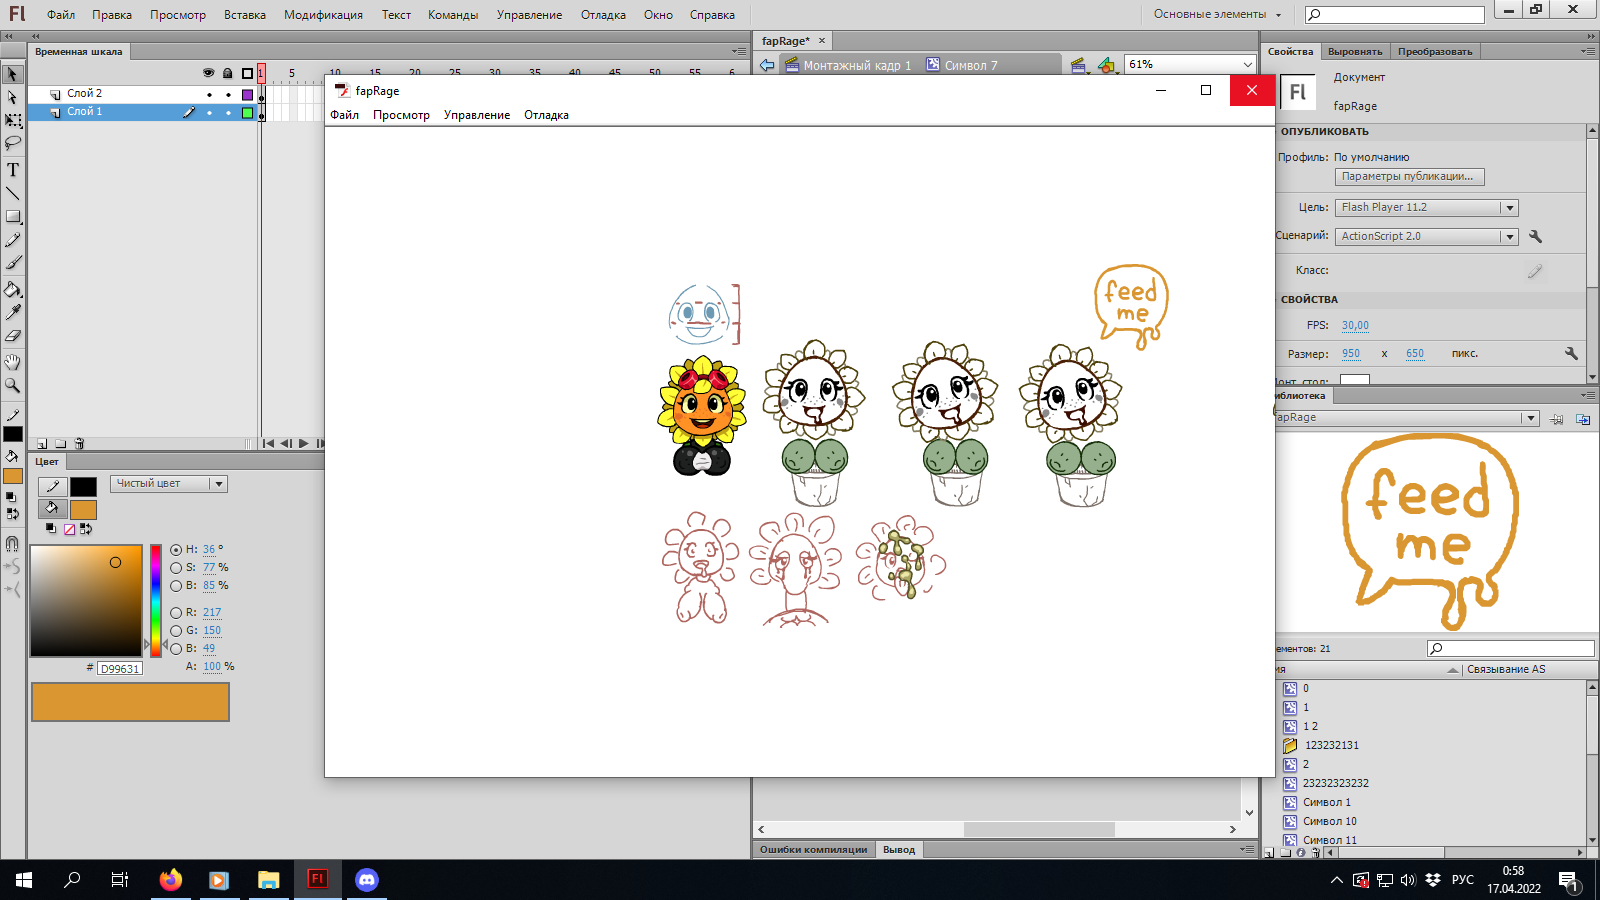This screenshot has height=900, width=1600.
Task: Select the Eyedropper tool
Action: click(13, 313)
